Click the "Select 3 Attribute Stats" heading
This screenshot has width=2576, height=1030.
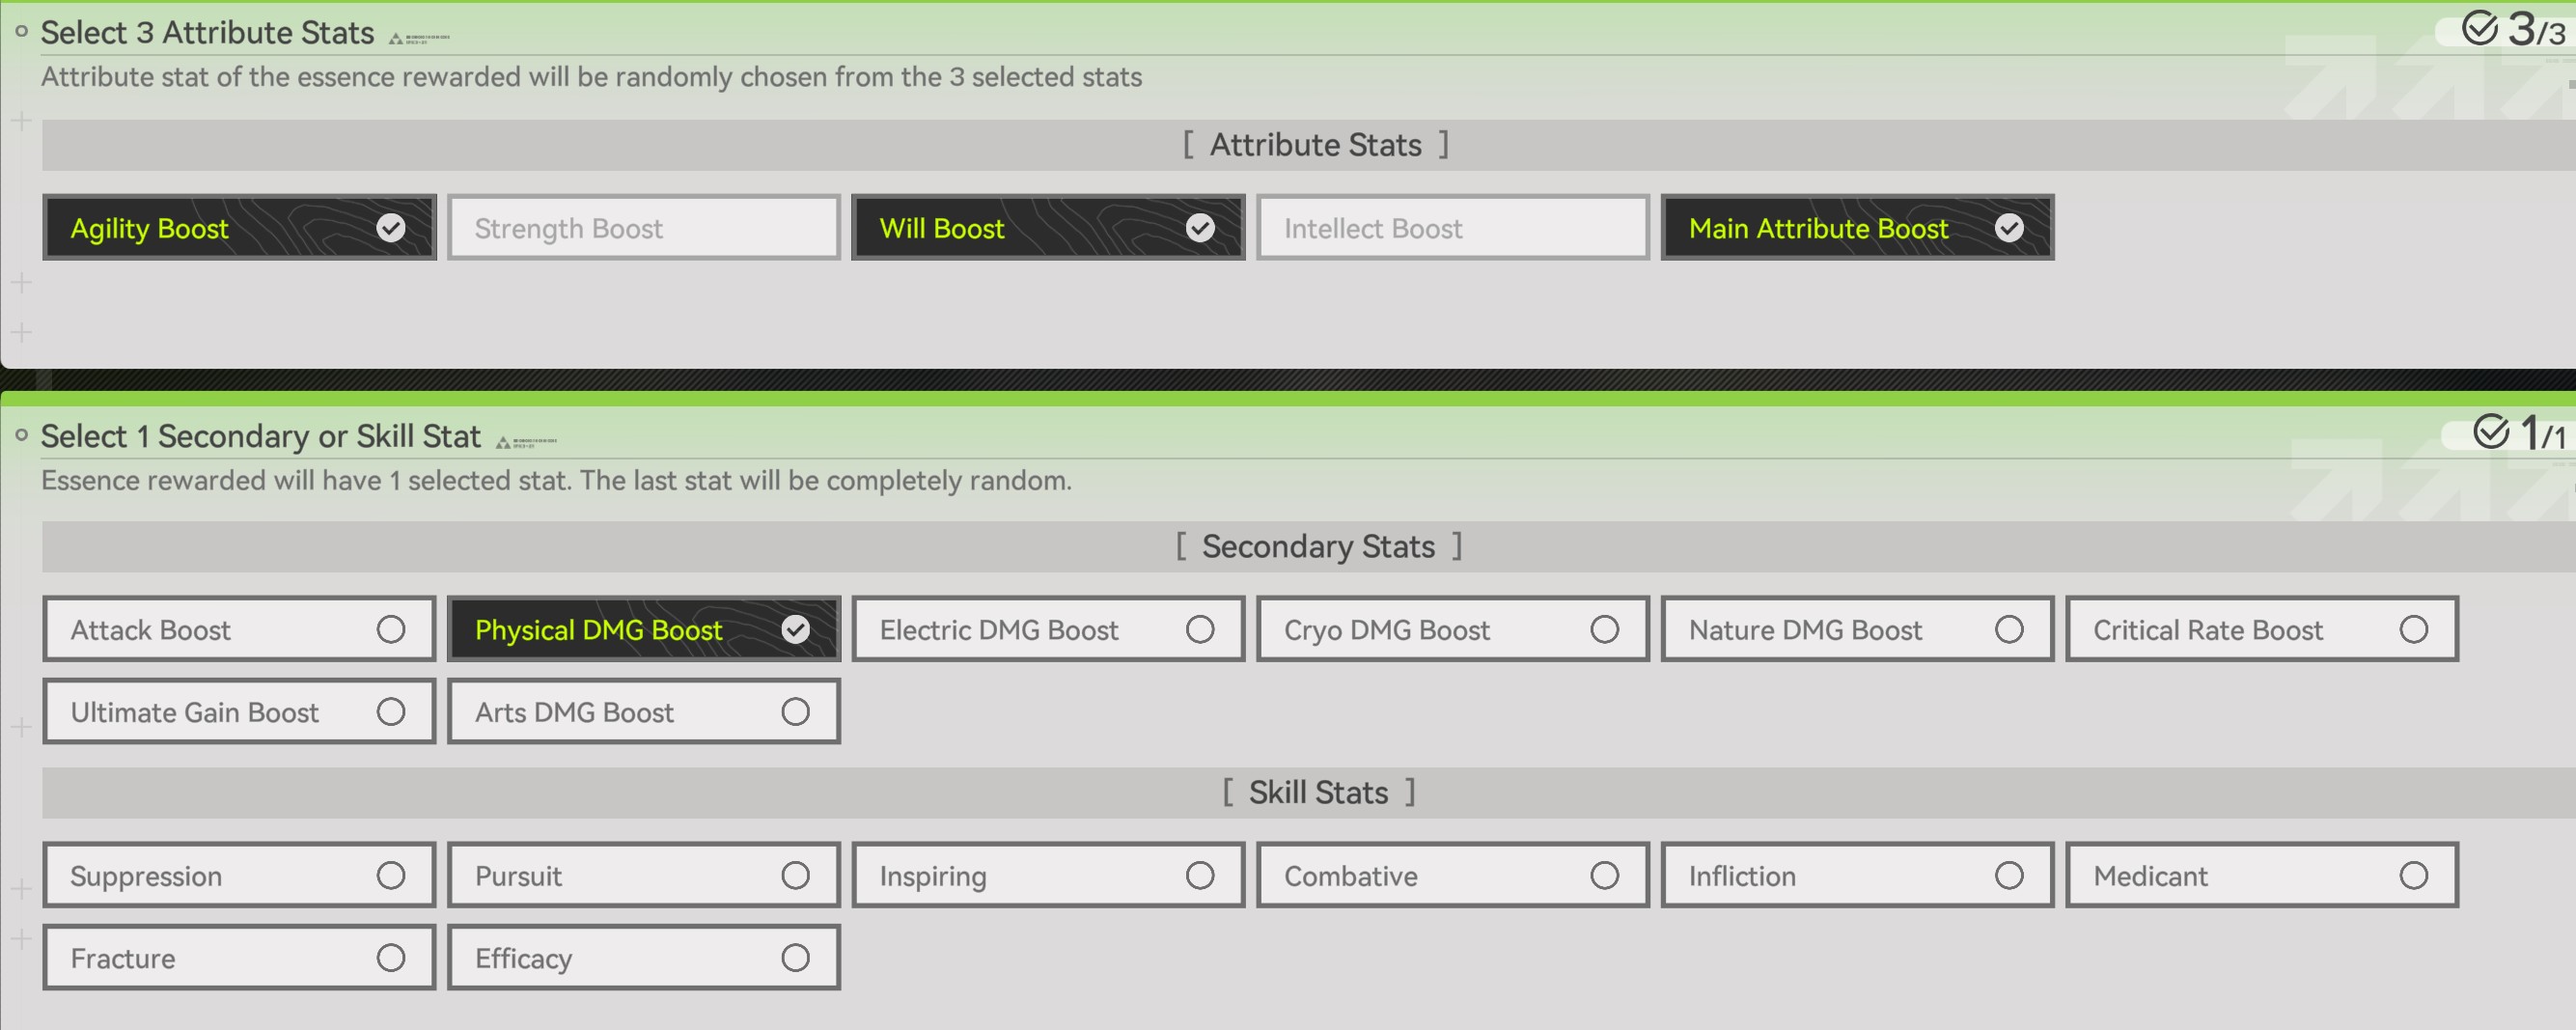[207, 33]
